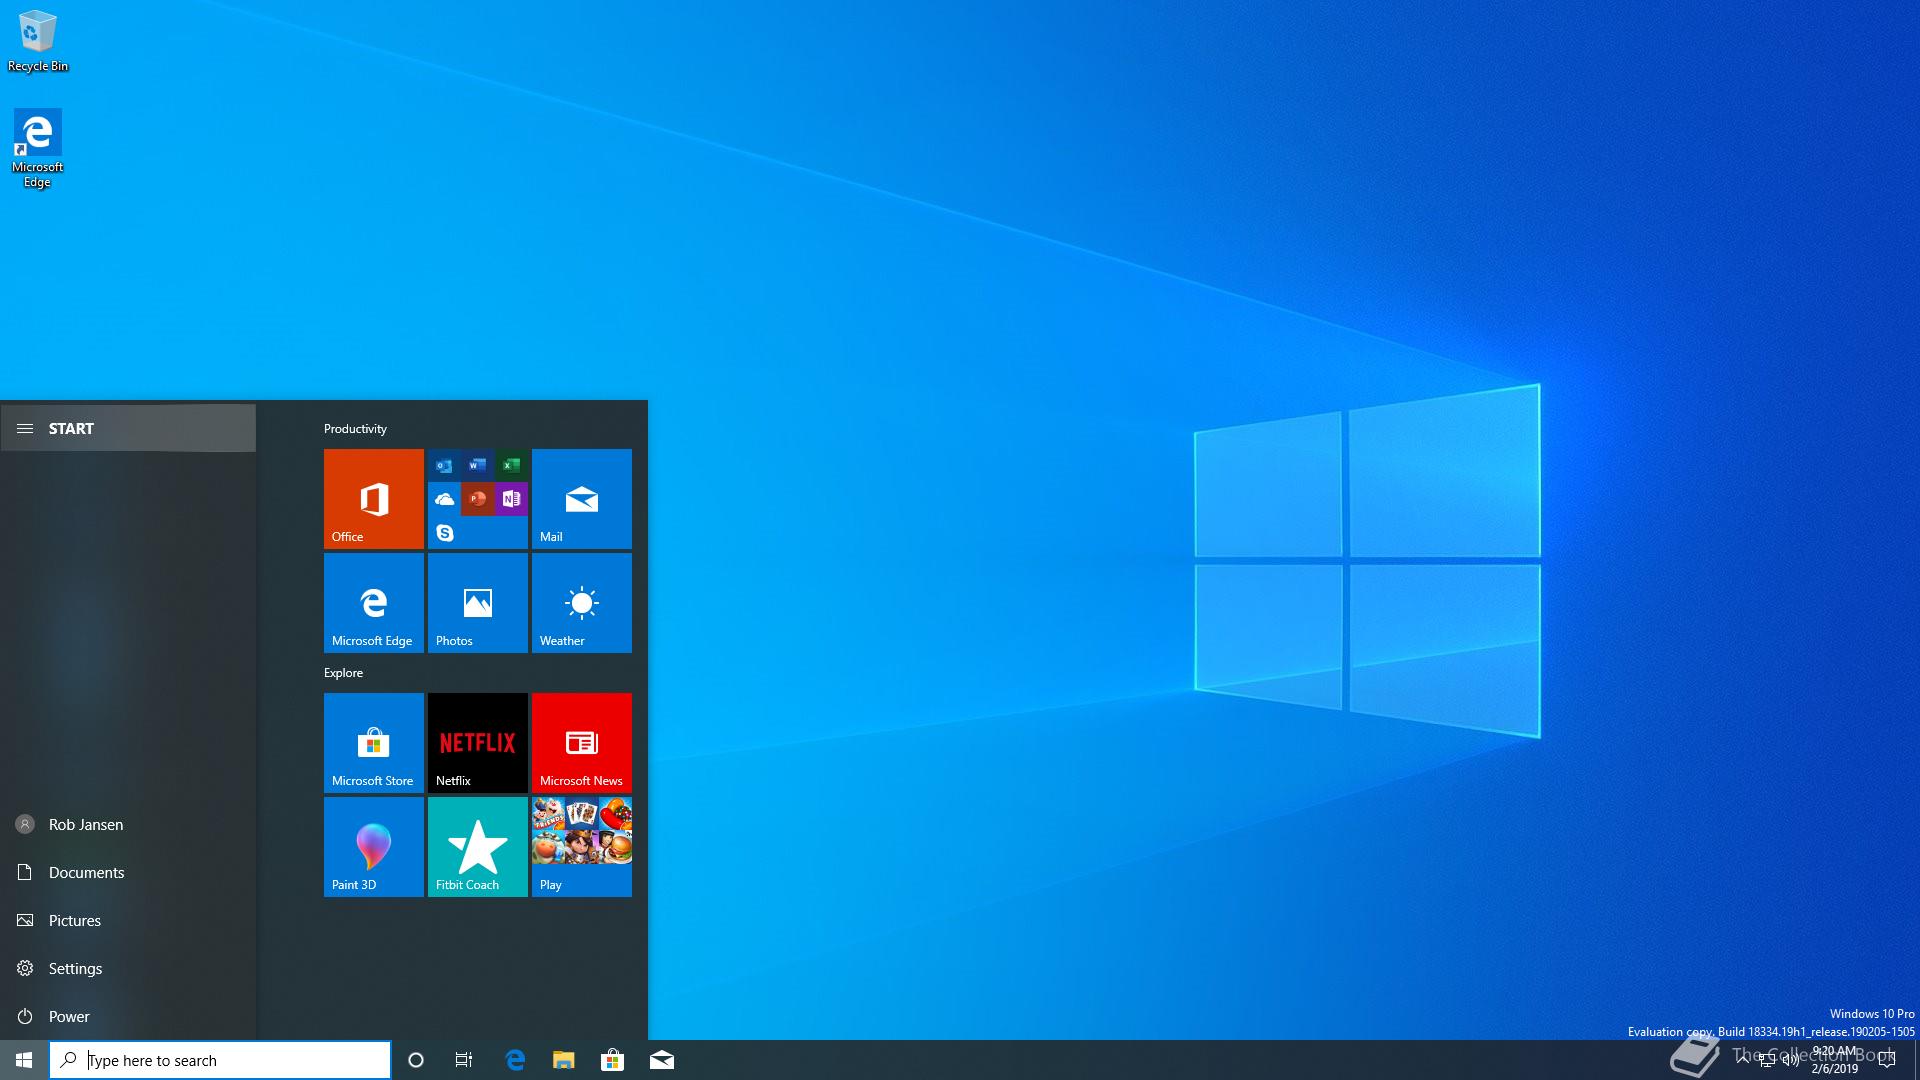
Task: Click the Productivity group header
Action: (x=355, y=428)
